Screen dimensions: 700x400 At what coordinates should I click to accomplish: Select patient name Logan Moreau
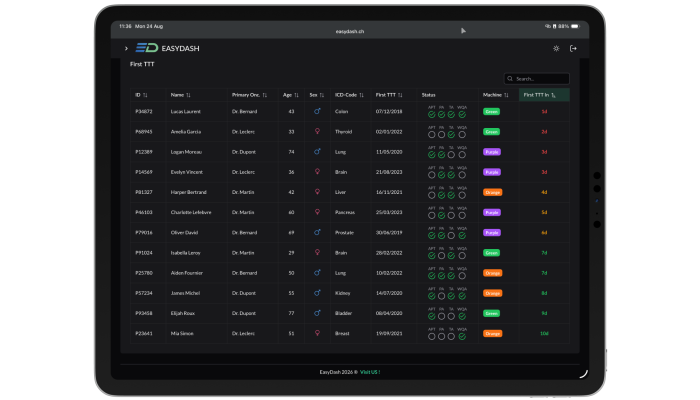pyautogui.click(x=186, y=152)
